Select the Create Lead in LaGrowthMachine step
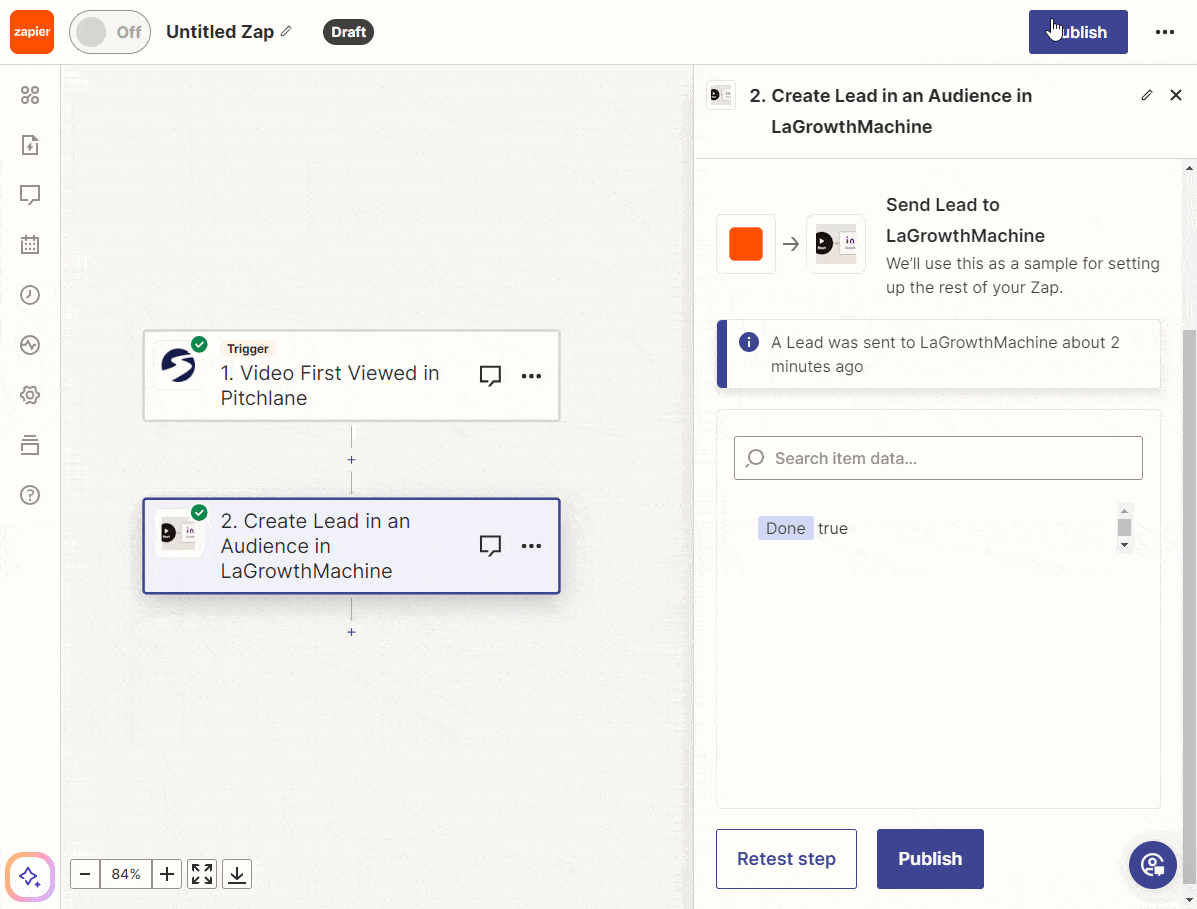 point(351,546)
